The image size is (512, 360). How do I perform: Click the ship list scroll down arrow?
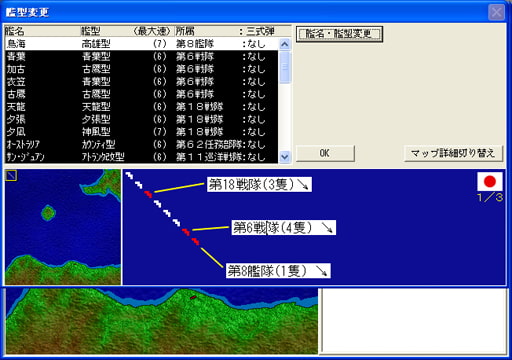(x=285, y=157)
